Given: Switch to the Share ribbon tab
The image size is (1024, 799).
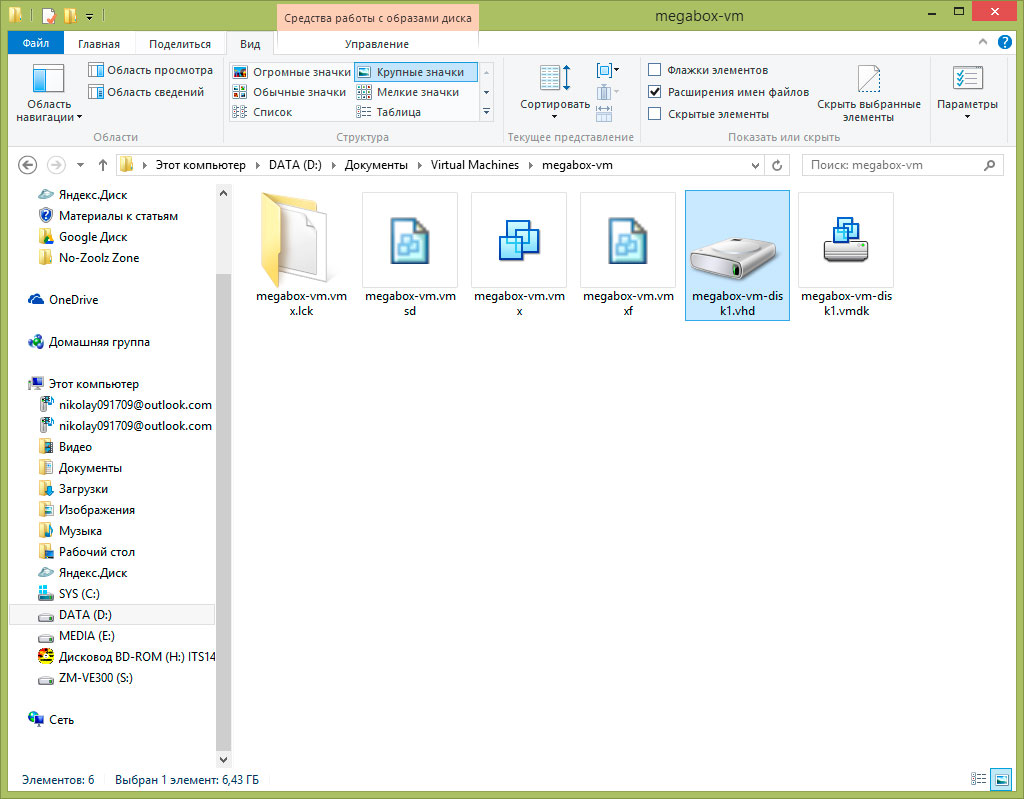Looking at the screenshot, I should [180, 44].
